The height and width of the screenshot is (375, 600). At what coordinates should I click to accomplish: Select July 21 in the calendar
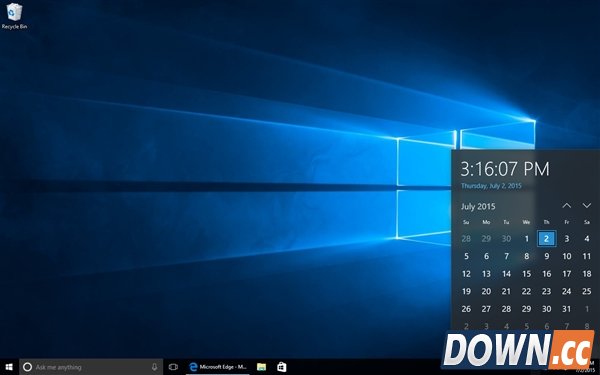(506, 292)
